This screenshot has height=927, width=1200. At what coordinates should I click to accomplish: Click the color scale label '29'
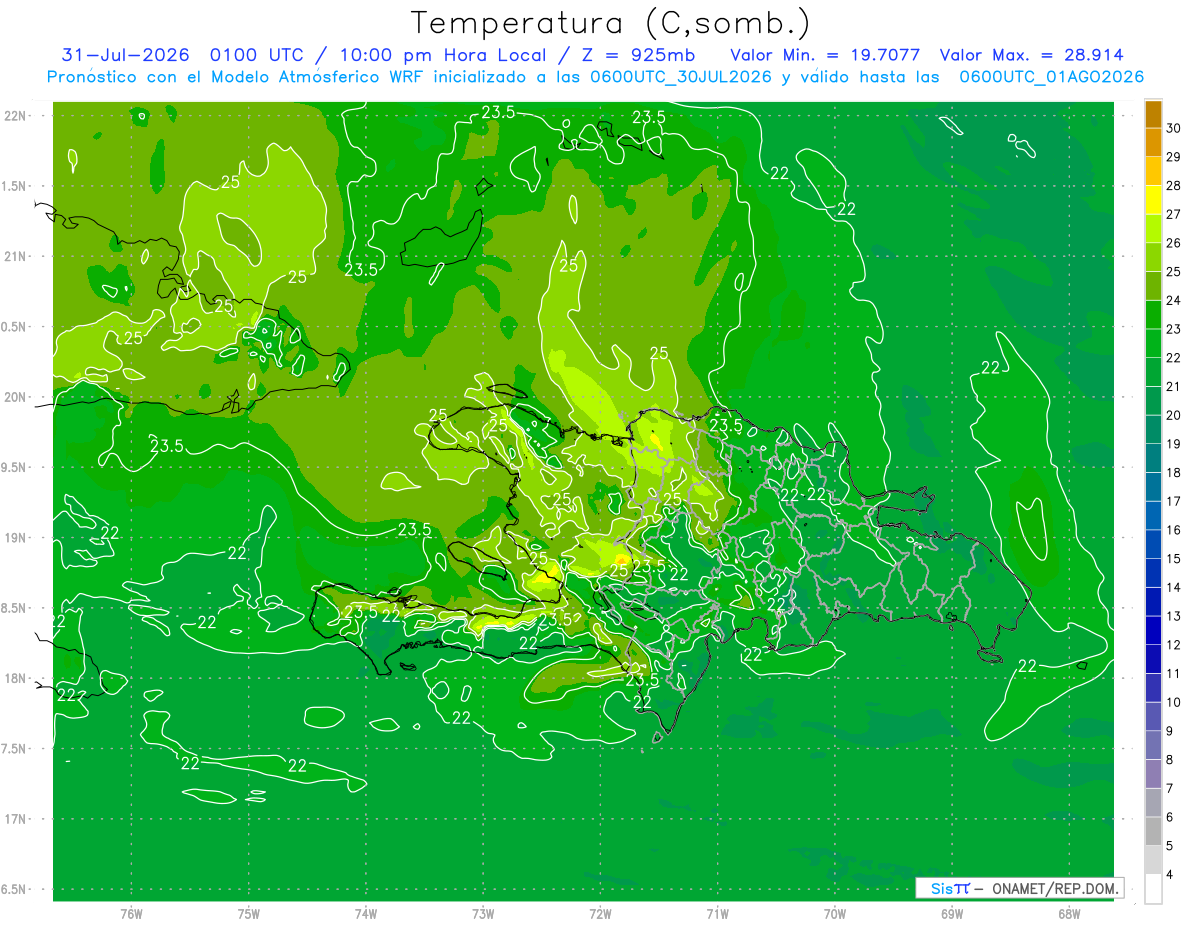tap(1174, 157)
